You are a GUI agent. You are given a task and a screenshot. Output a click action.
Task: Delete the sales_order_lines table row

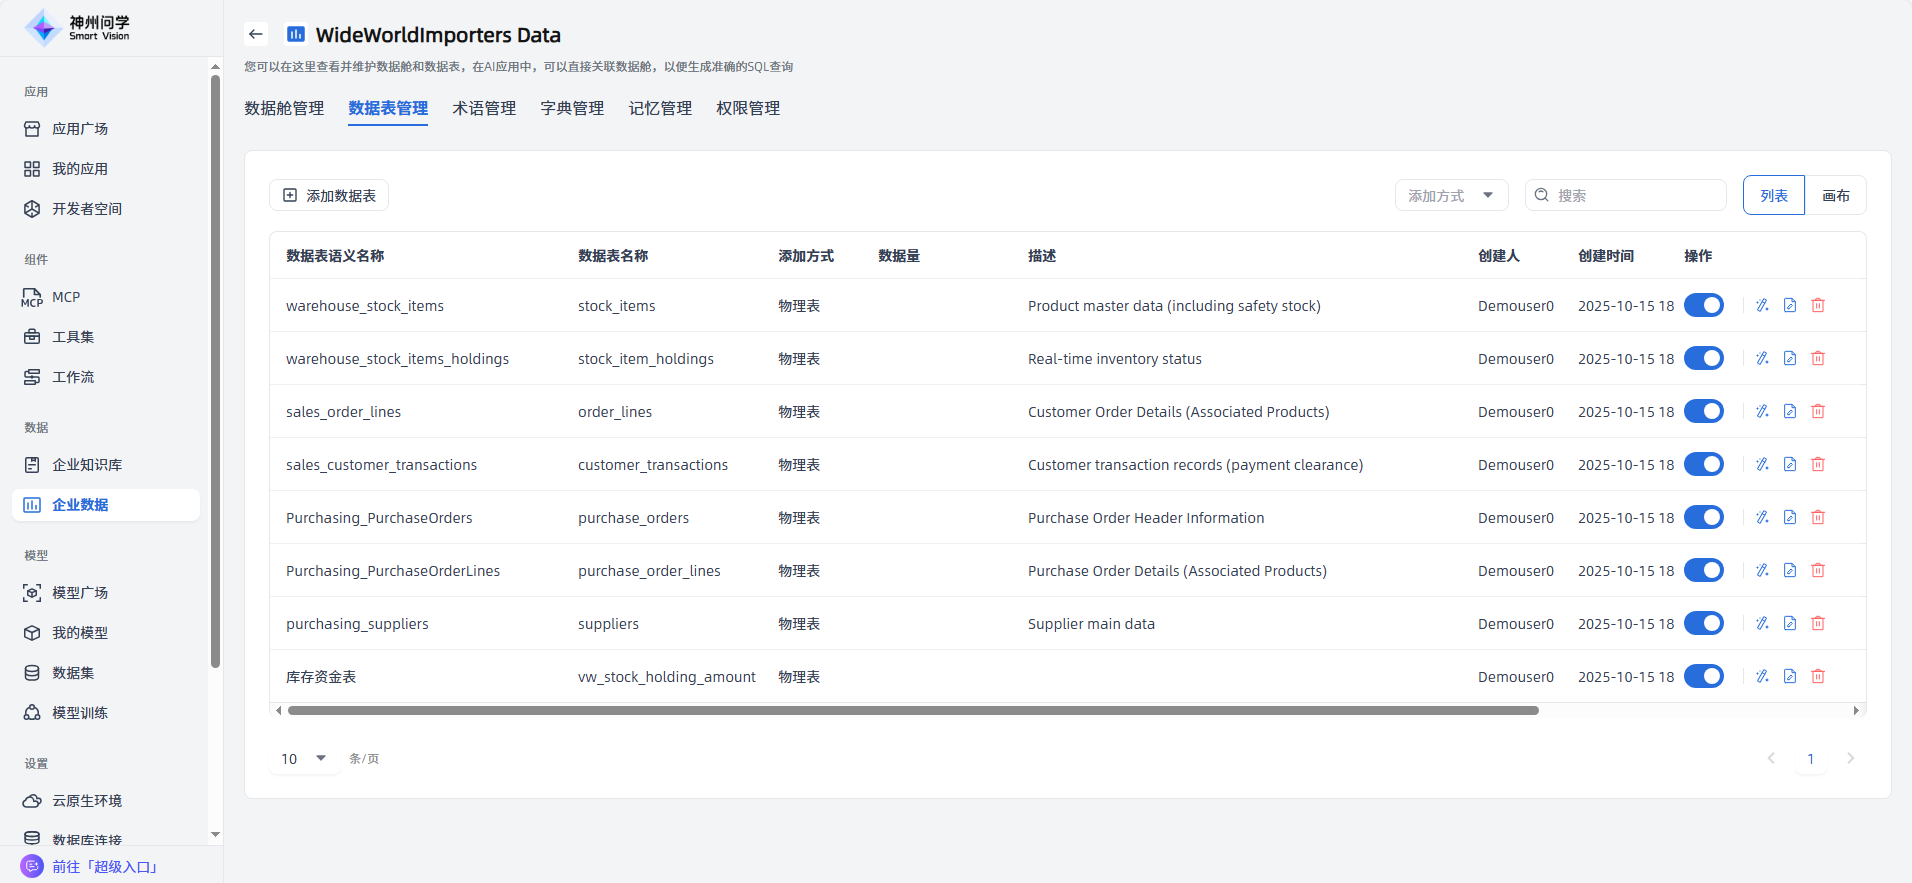coord(1818,411)
